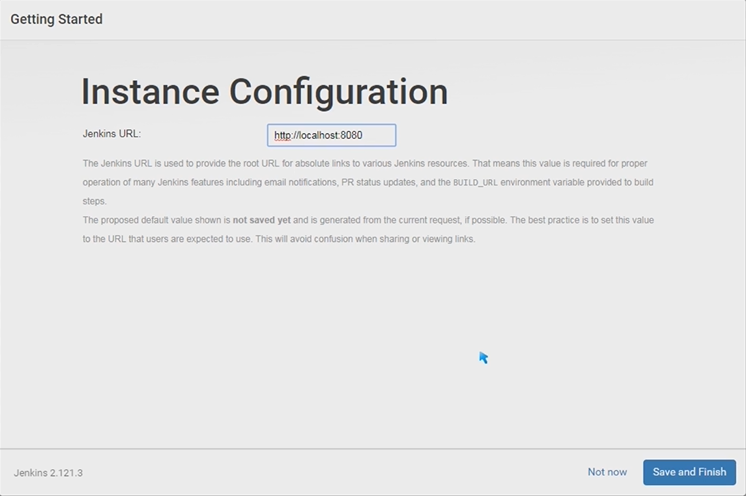Click the Jenkins URL: label
Image resolution: width=746 pixels, height=496 pixels.
point(112,134)
